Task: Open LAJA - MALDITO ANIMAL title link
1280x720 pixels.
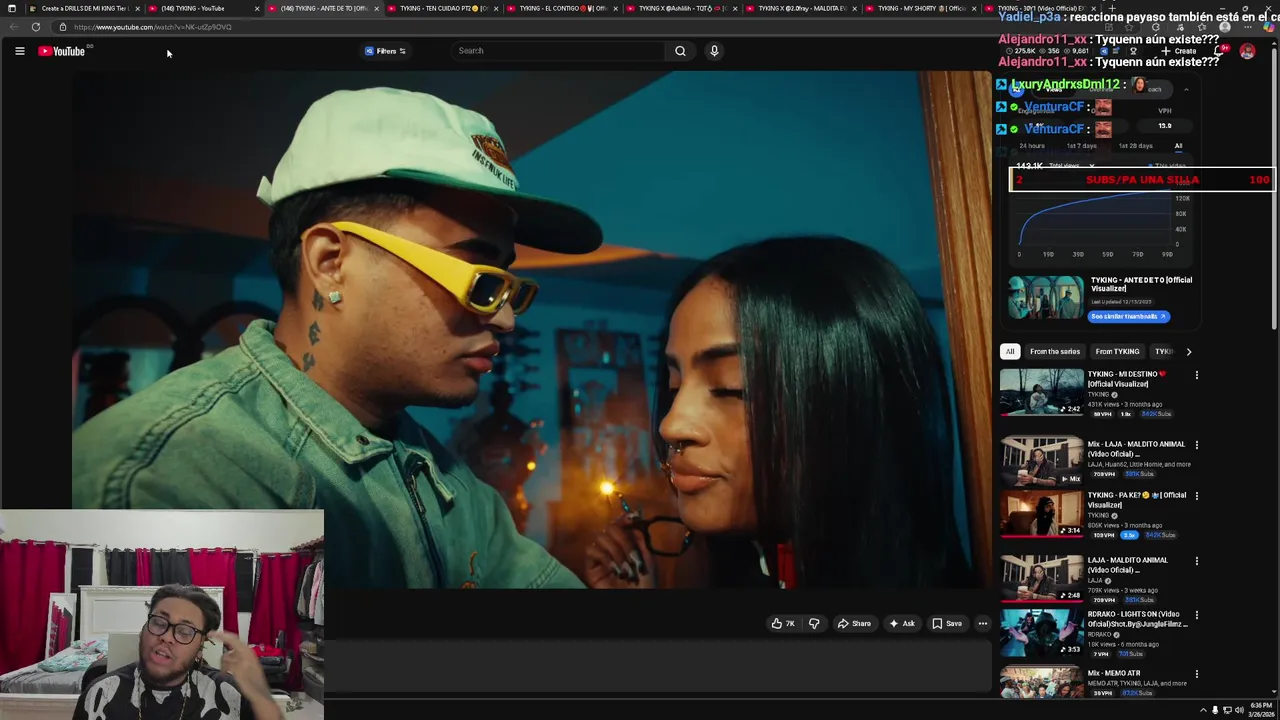Action: tap(1128, 565)
